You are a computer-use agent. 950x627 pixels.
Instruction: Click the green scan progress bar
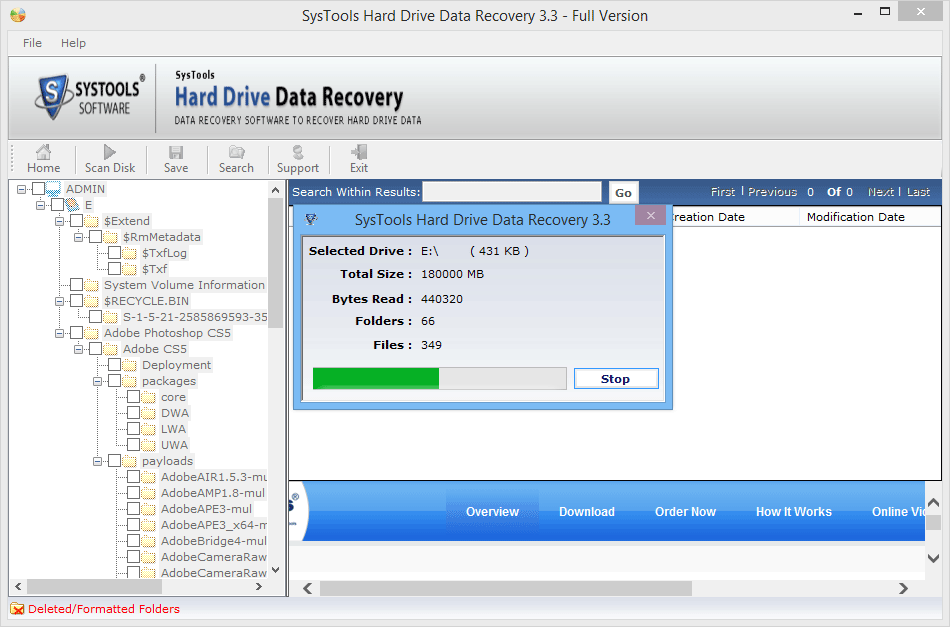440,379
